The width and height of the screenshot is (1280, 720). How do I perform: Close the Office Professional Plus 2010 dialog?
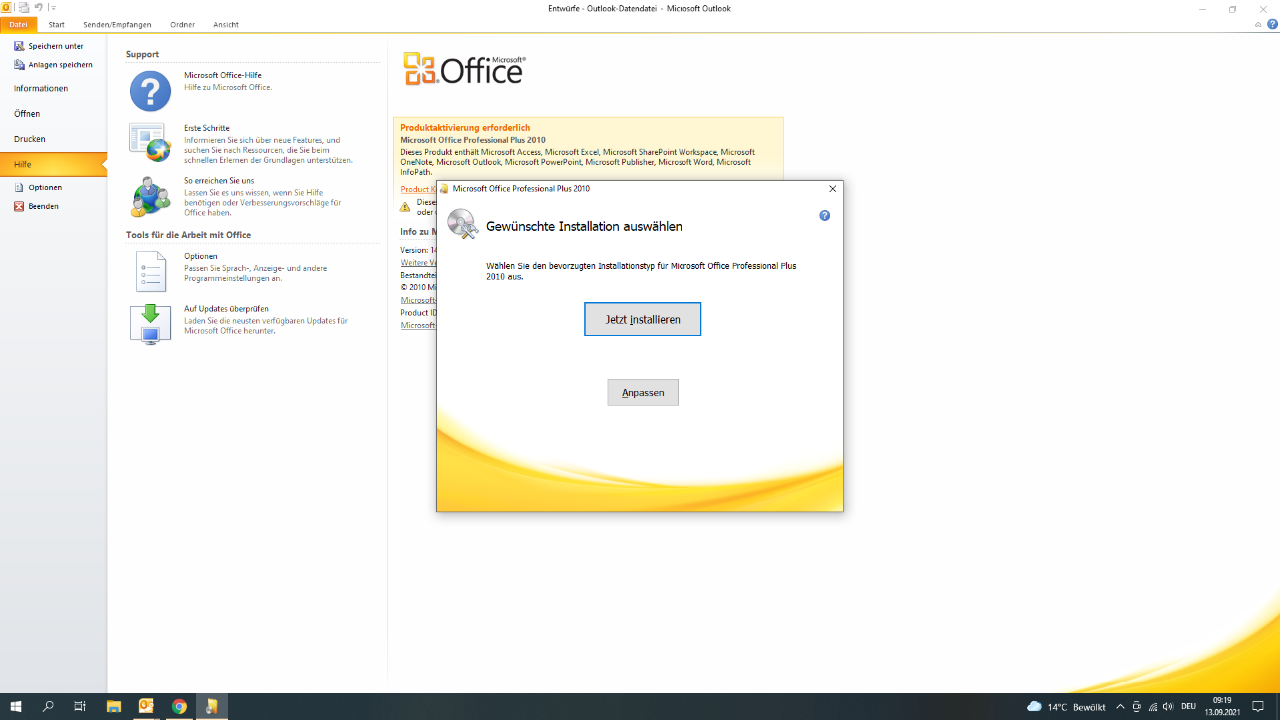tap(832, 188)
